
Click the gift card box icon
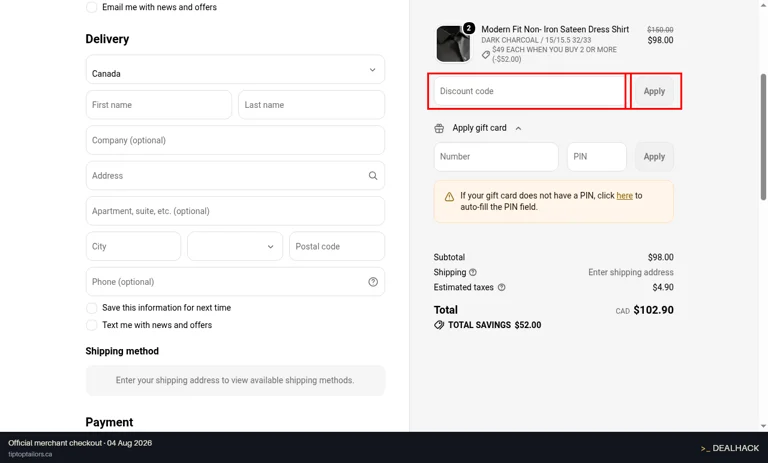[x=439, y=128]
